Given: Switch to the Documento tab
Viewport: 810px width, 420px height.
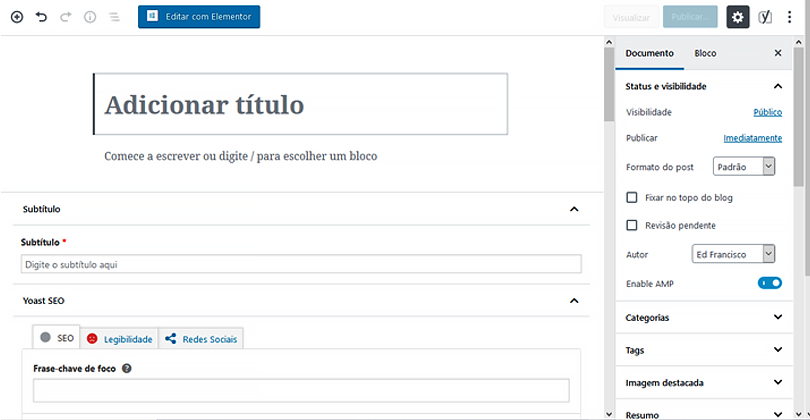Looking at the screenshot, I should (649, 53).
